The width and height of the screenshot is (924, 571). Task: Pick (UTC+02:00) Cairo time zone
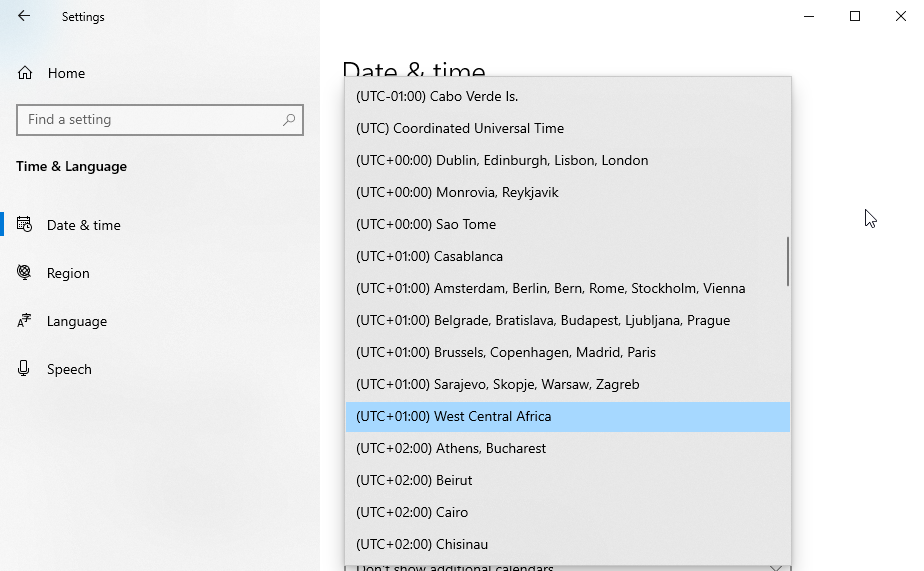click(412, 512)
